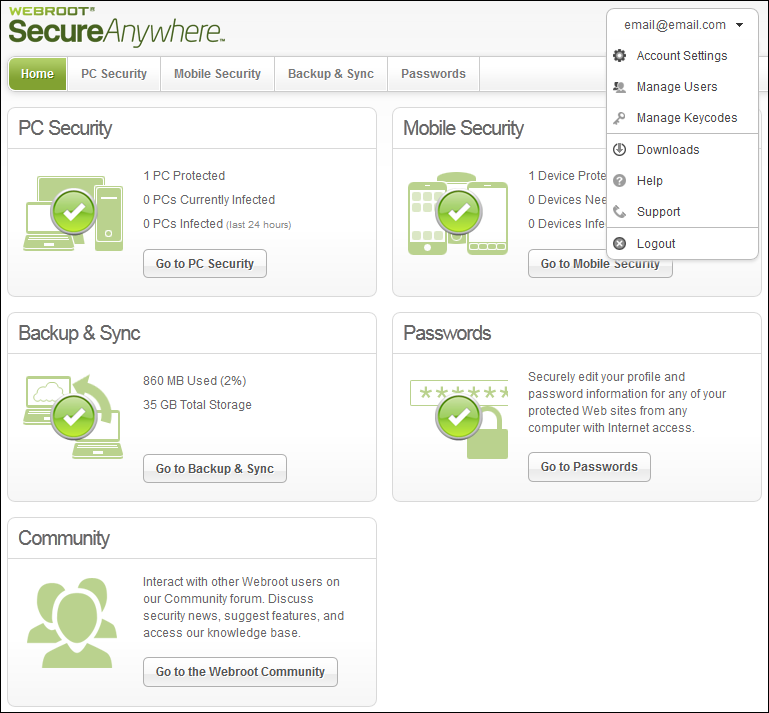Select Downloads in the account menu
Screen dimensions: 769x713
pos(682,150)
